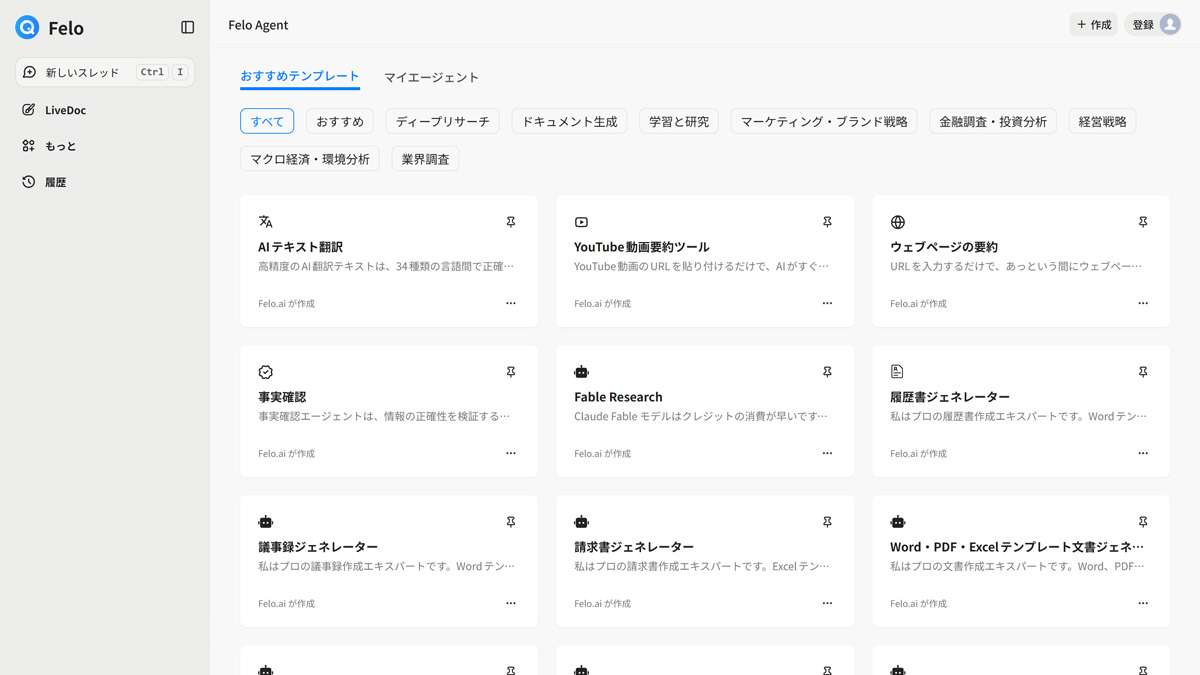This screenshot has width=1200, height=675.
Task: Select the すべて filter chip
Action: (x=267, y=121)
